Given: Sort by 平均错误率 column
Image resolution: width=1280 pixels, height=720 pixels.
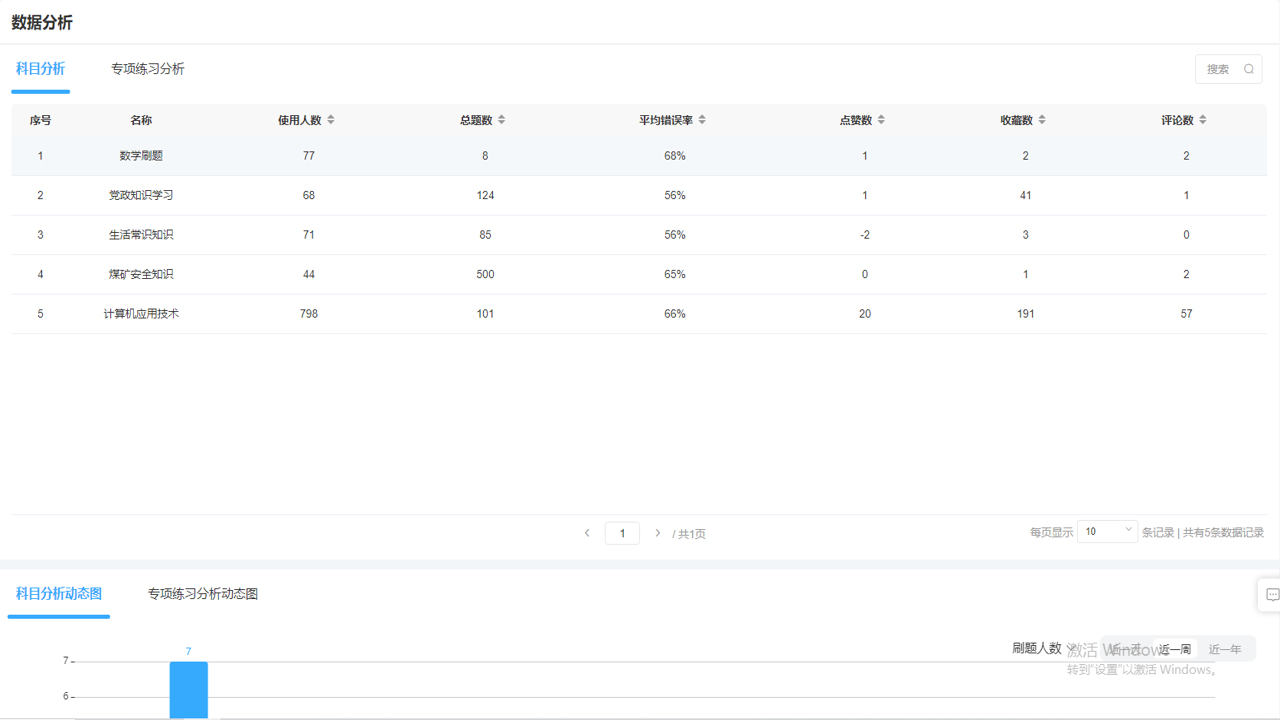Looking at the screenshot, I should click(702, 120).
